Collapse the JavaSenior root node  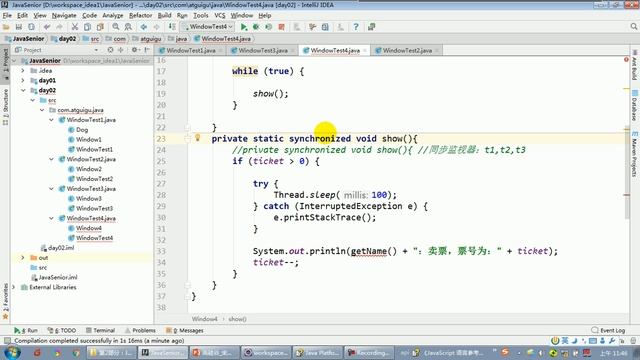14,61
